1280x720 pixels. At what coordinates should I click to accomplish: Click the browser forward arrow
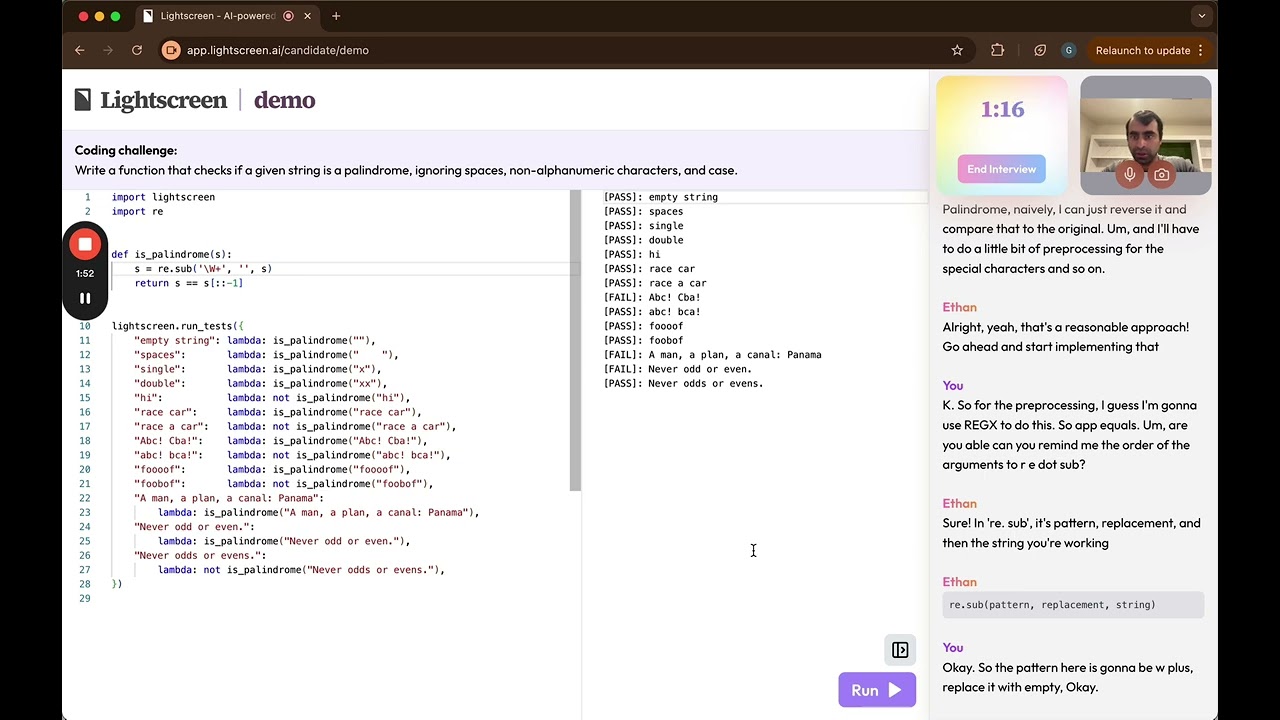108,50
